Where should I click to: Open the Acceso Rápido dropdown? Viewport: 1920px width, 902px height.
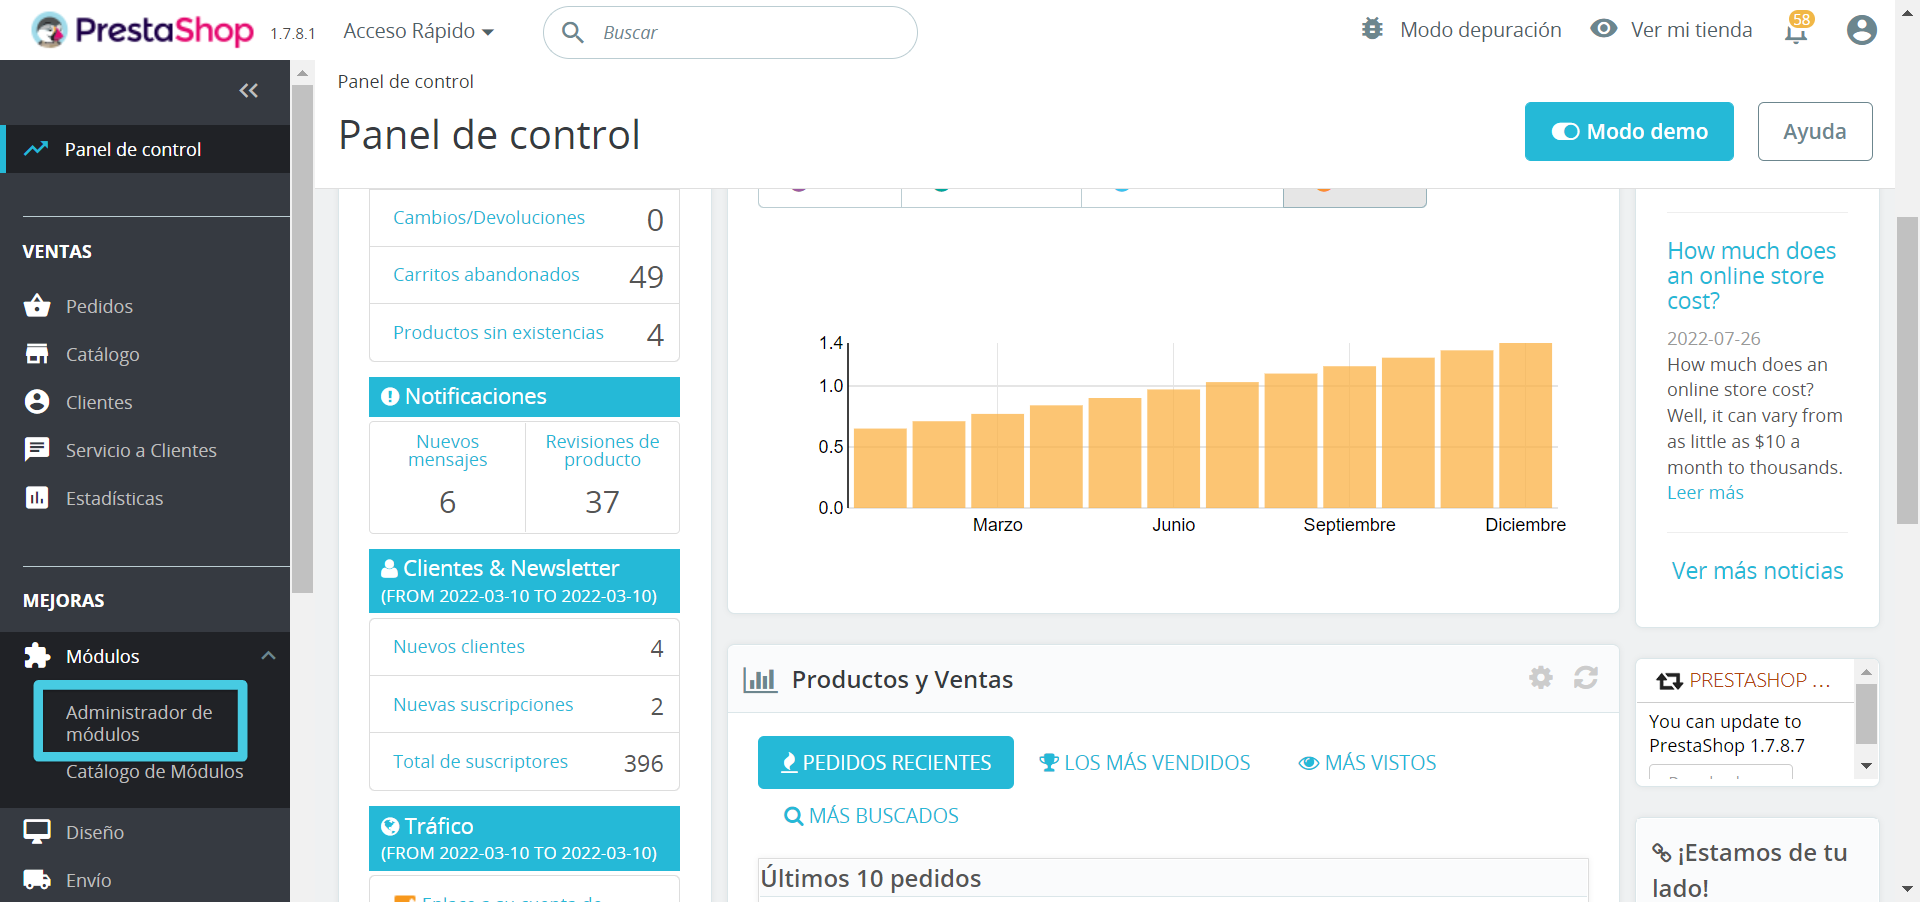[x=418, y=31]
